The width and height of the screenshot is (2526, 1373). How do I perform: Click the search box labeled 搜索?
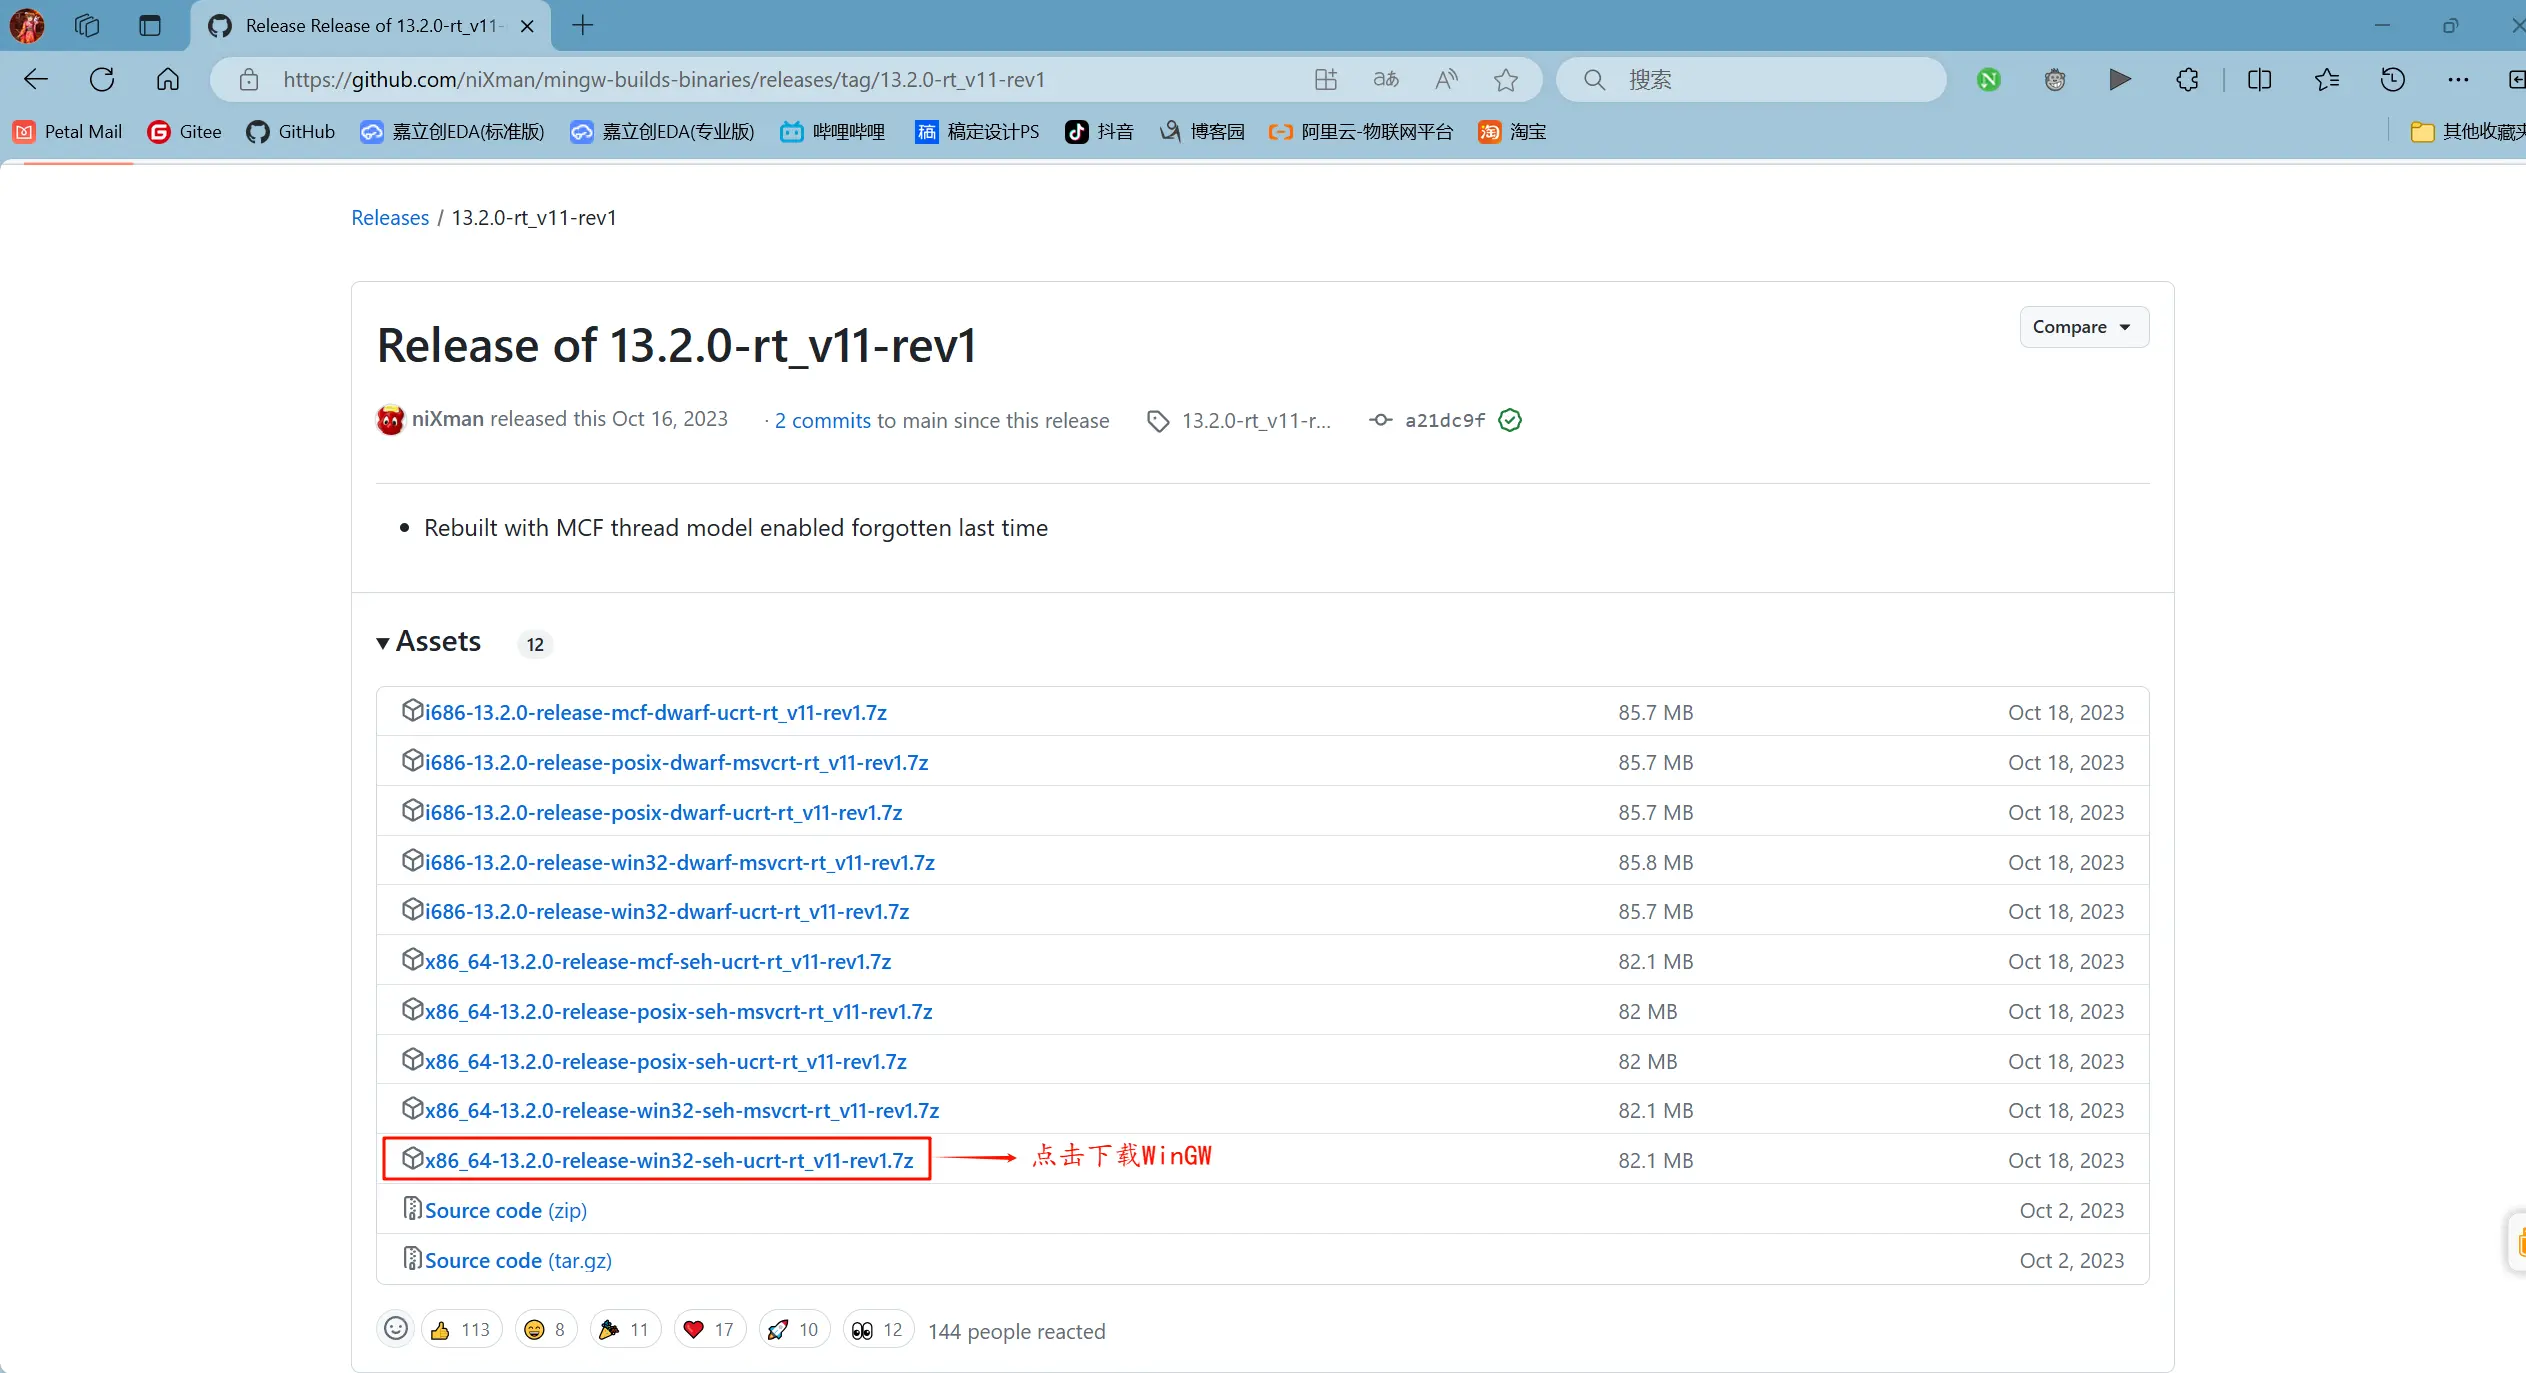point(1752,79)
